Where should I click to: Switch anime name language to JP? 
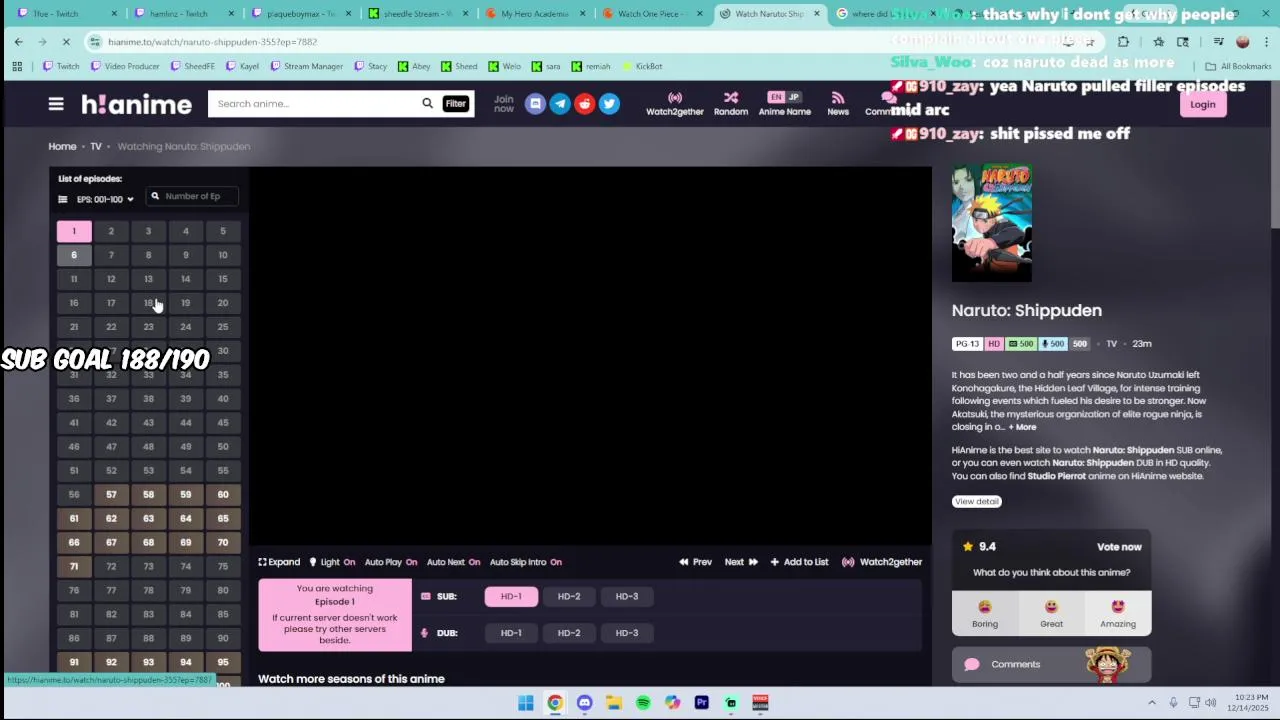coord(794,97)
